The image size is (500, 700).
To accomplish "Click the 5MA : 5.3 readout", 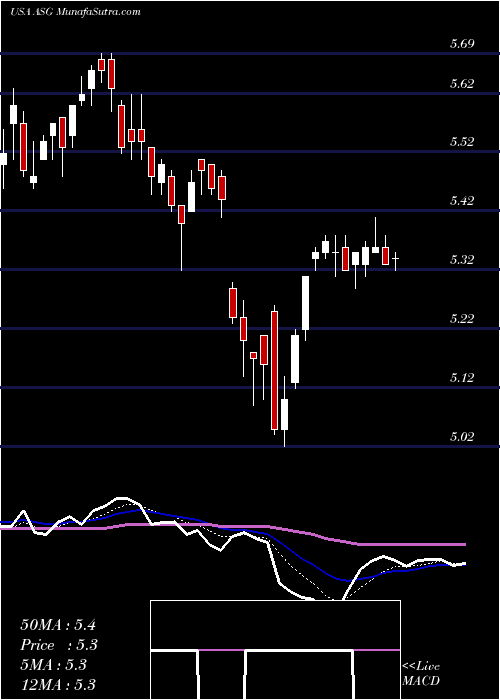I will click(x=53, y=665).
